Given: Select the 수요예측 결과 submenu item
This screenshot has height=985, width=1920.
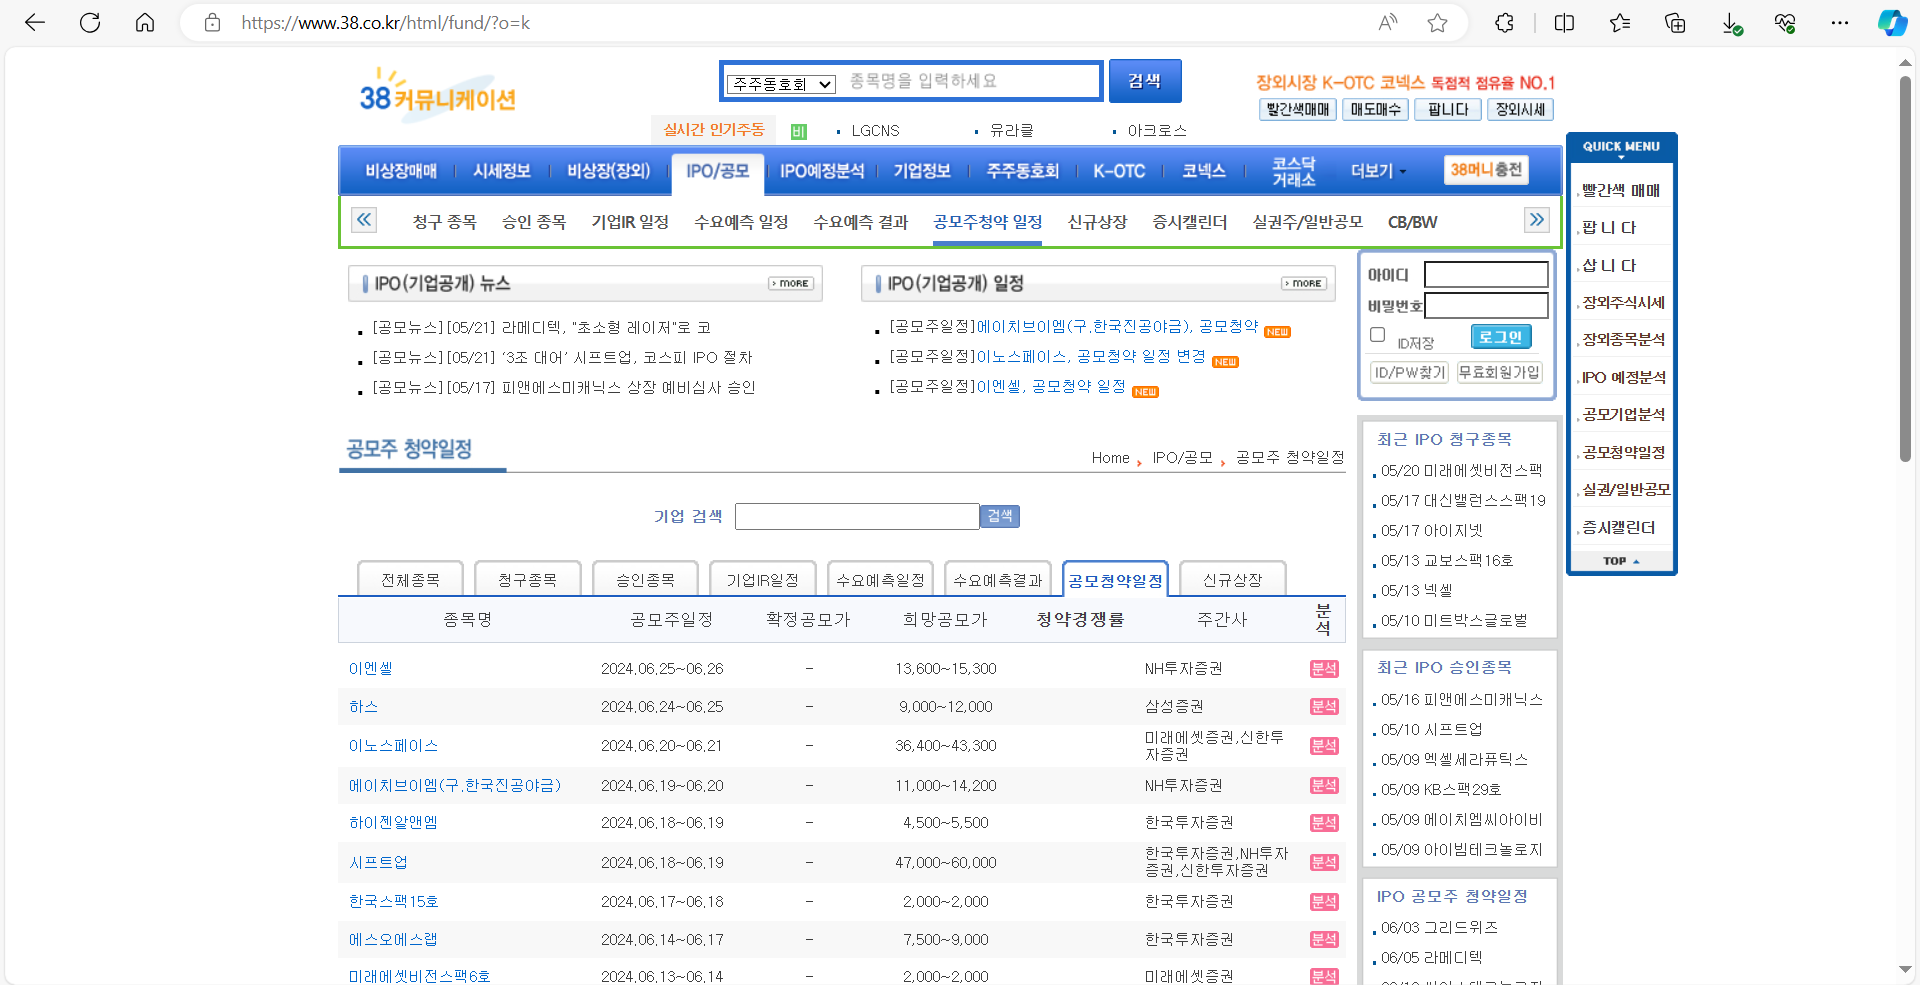Looking at the screenshot, I should pyautogui.click(x=861, y=222).
